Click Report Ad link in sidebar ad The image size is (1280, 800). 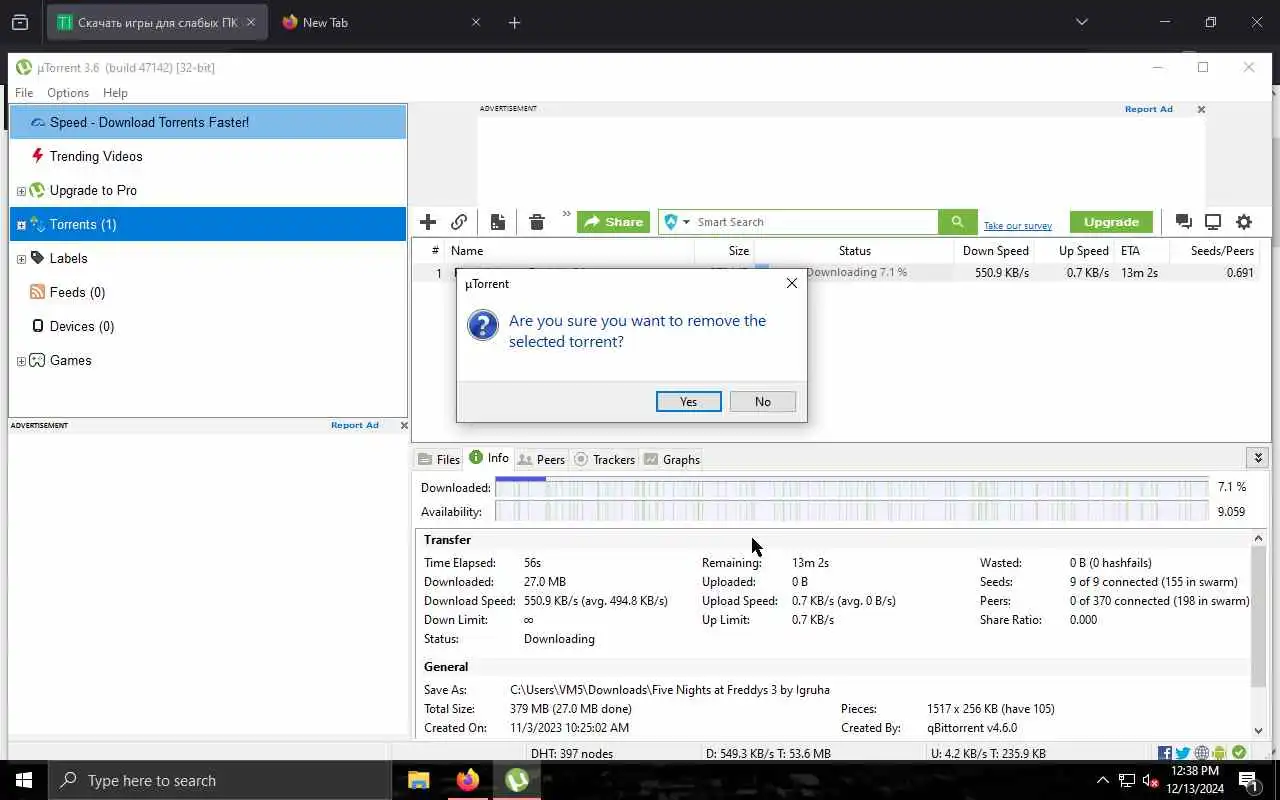pos(354,425)
